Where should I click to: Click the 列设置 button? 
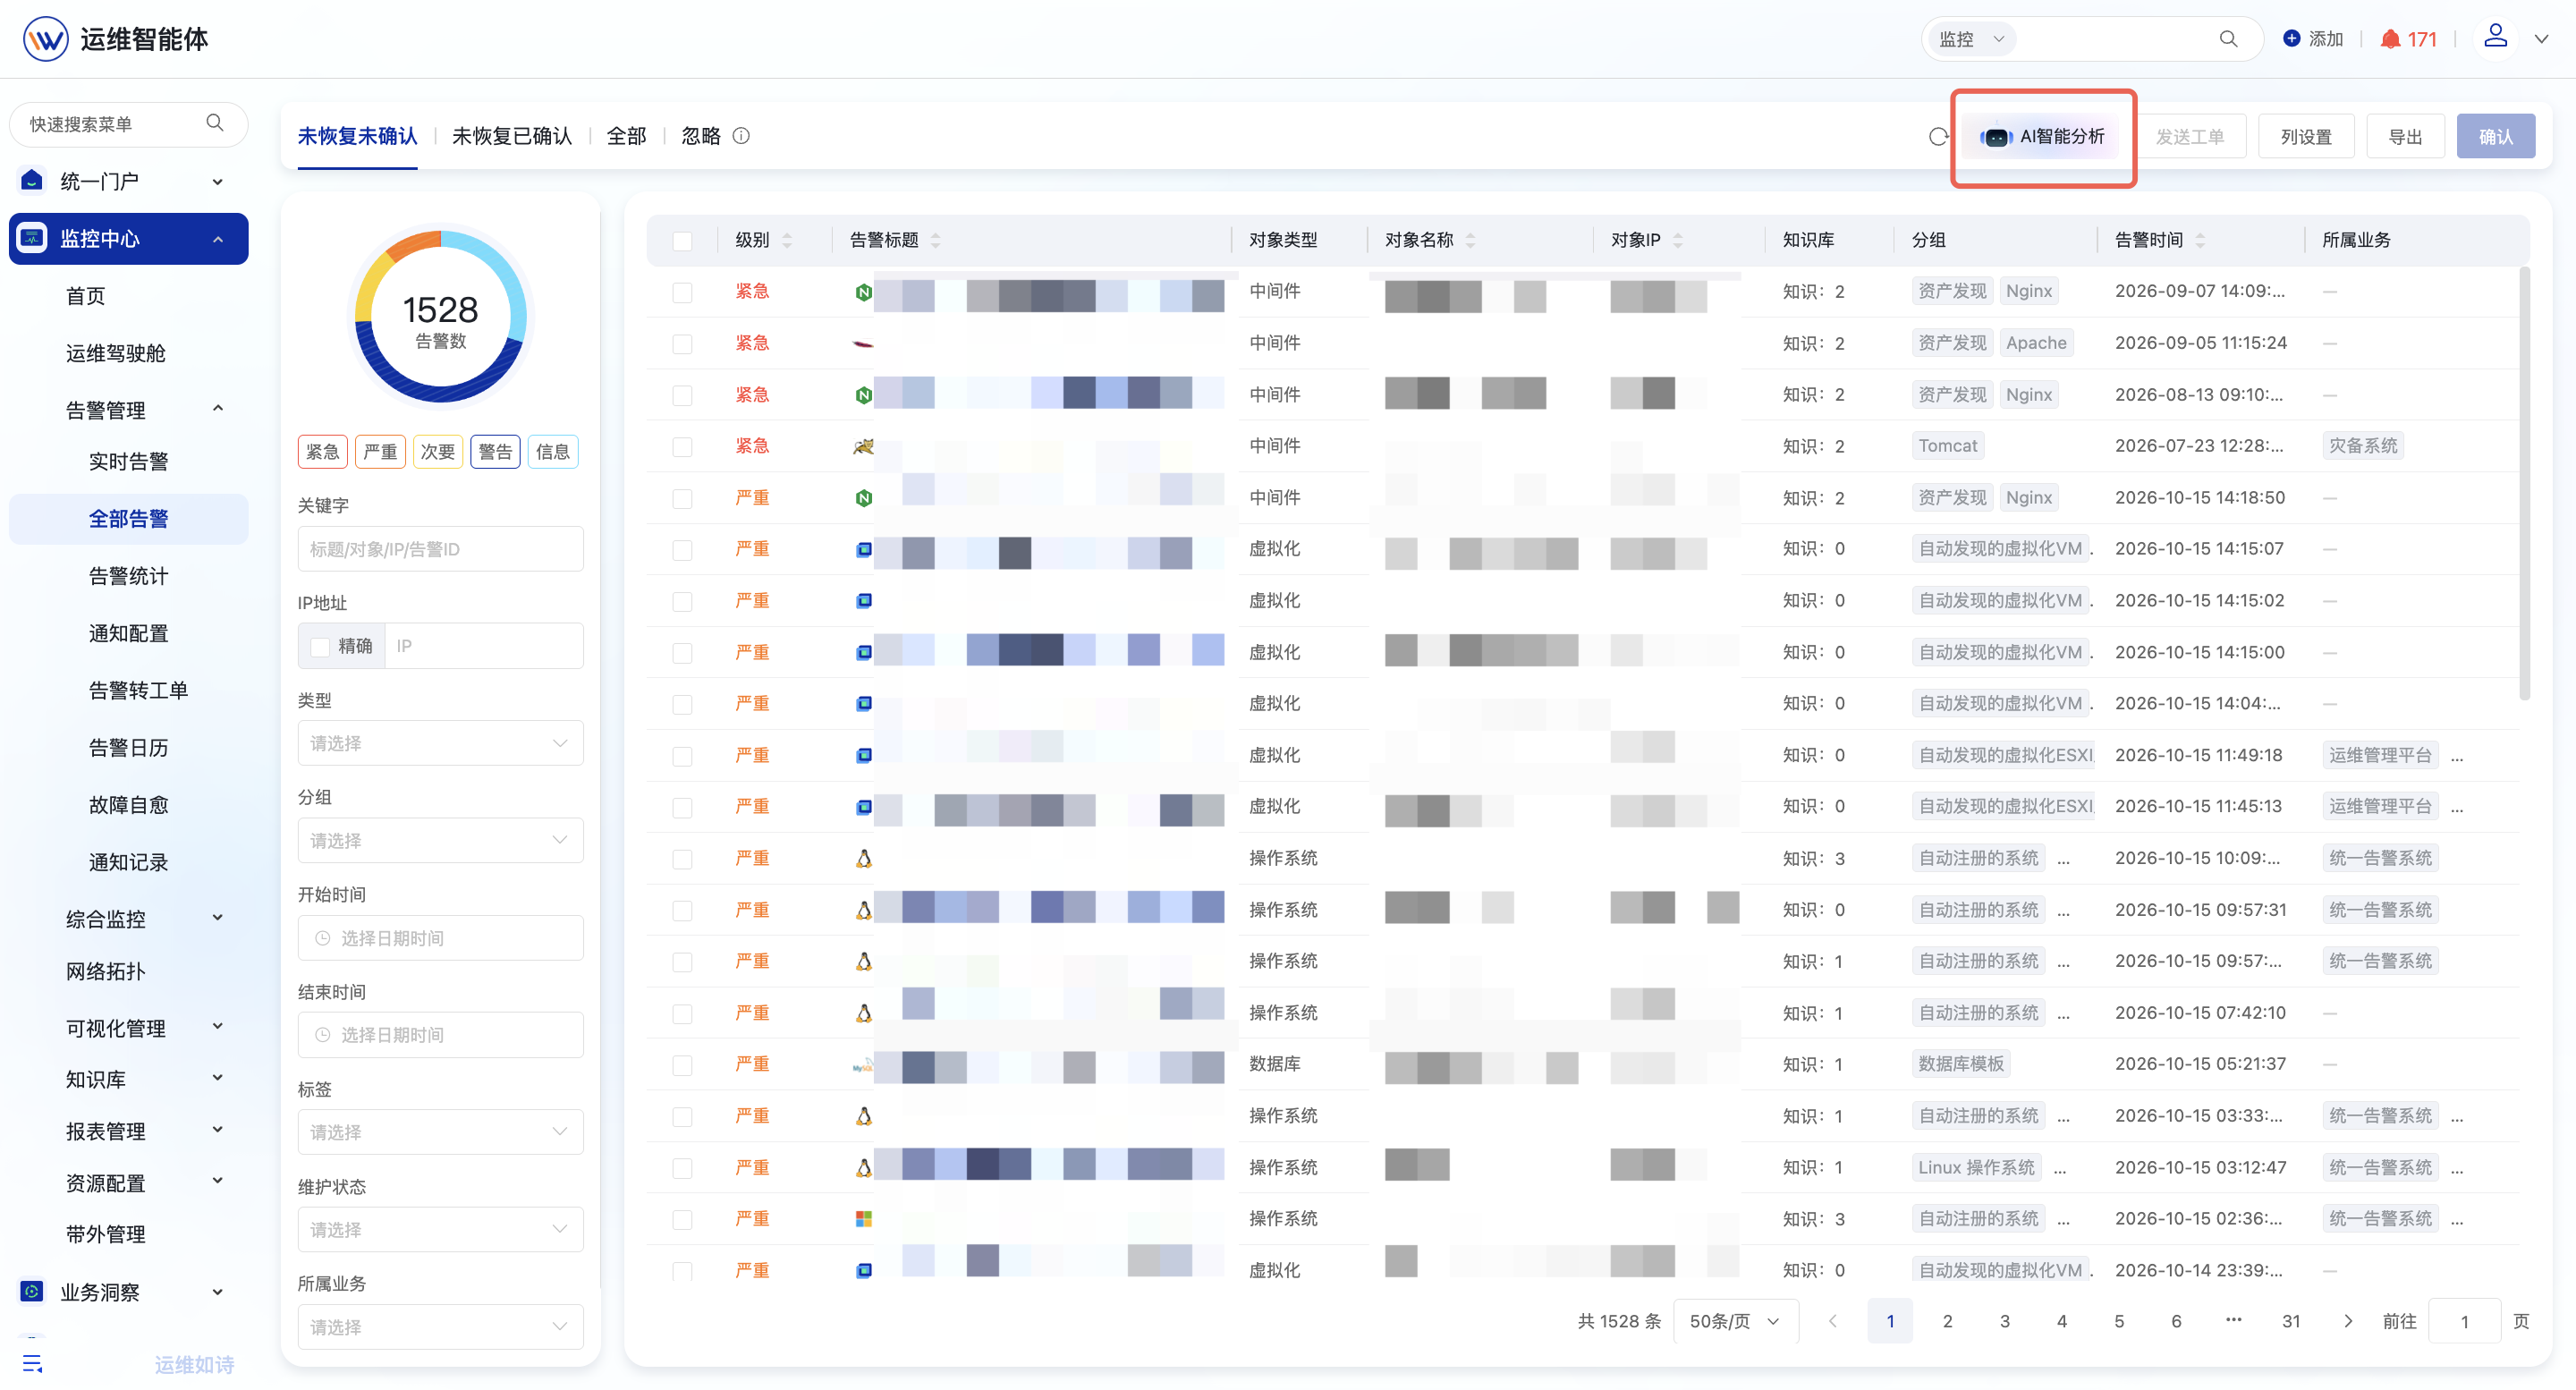2306,136
